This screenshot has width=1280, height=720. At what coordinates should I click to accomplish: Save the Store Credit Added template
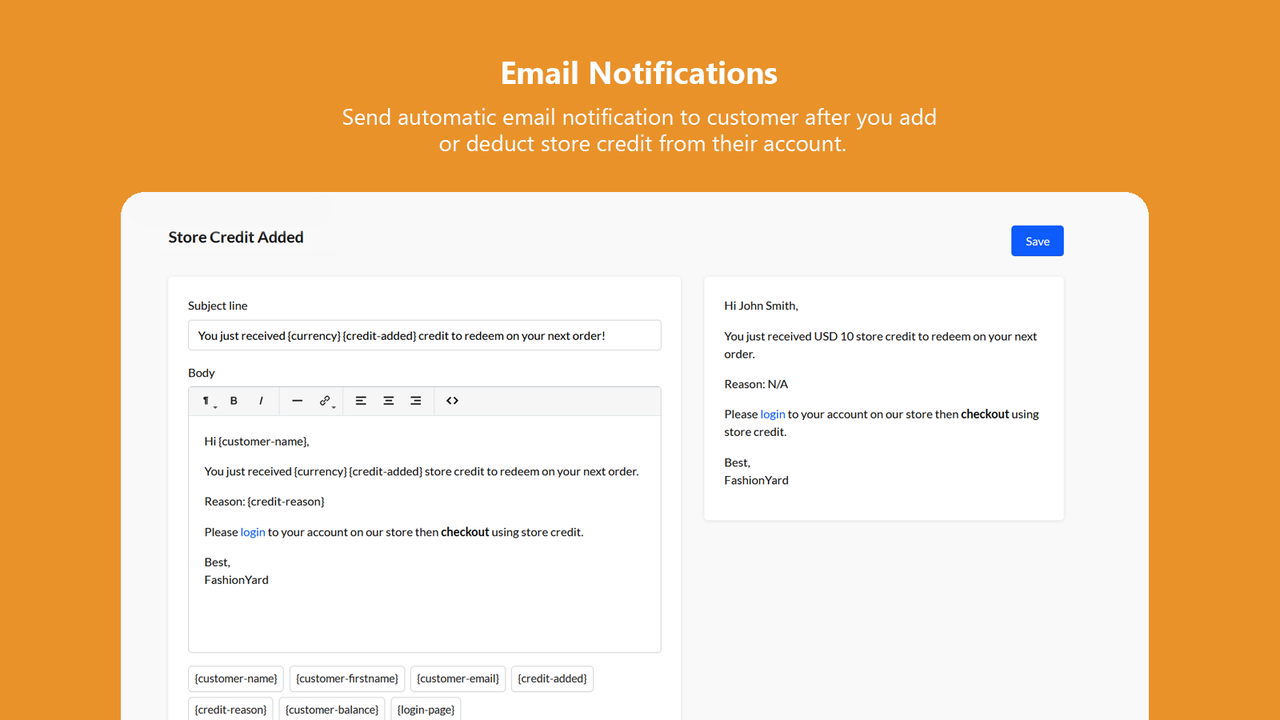[1037, 240]
